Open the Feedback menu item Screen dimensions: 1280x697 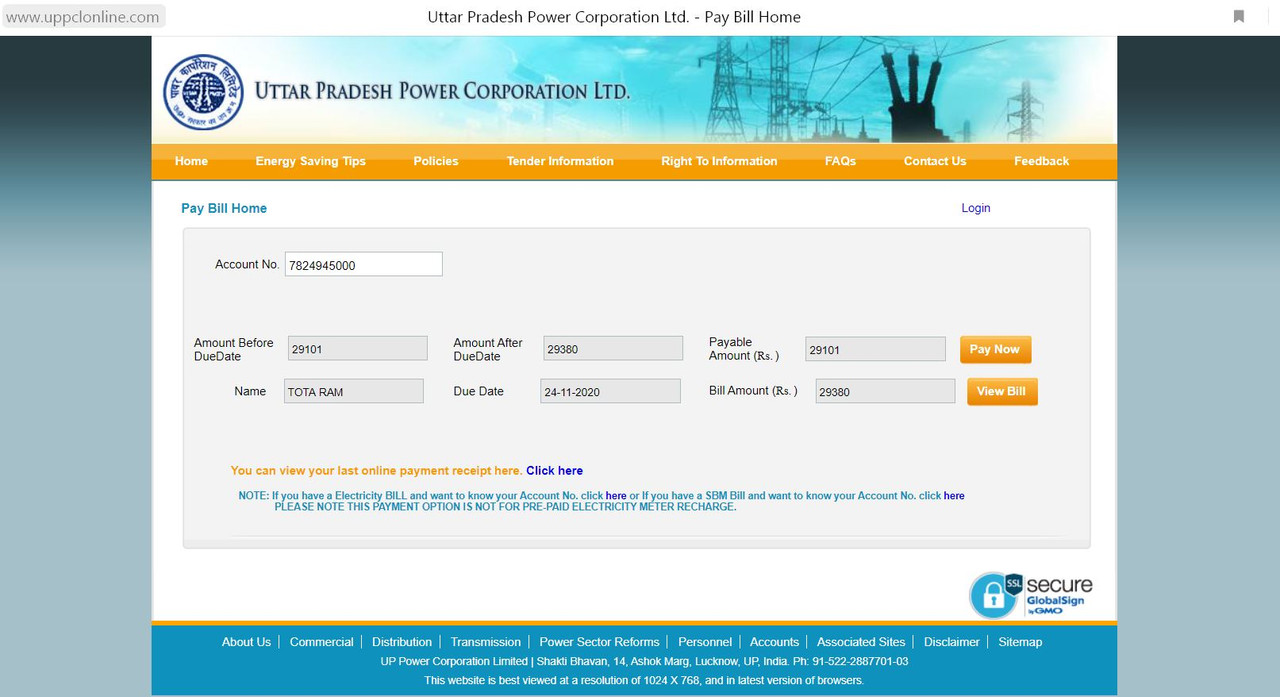[x=1041, y=161]
